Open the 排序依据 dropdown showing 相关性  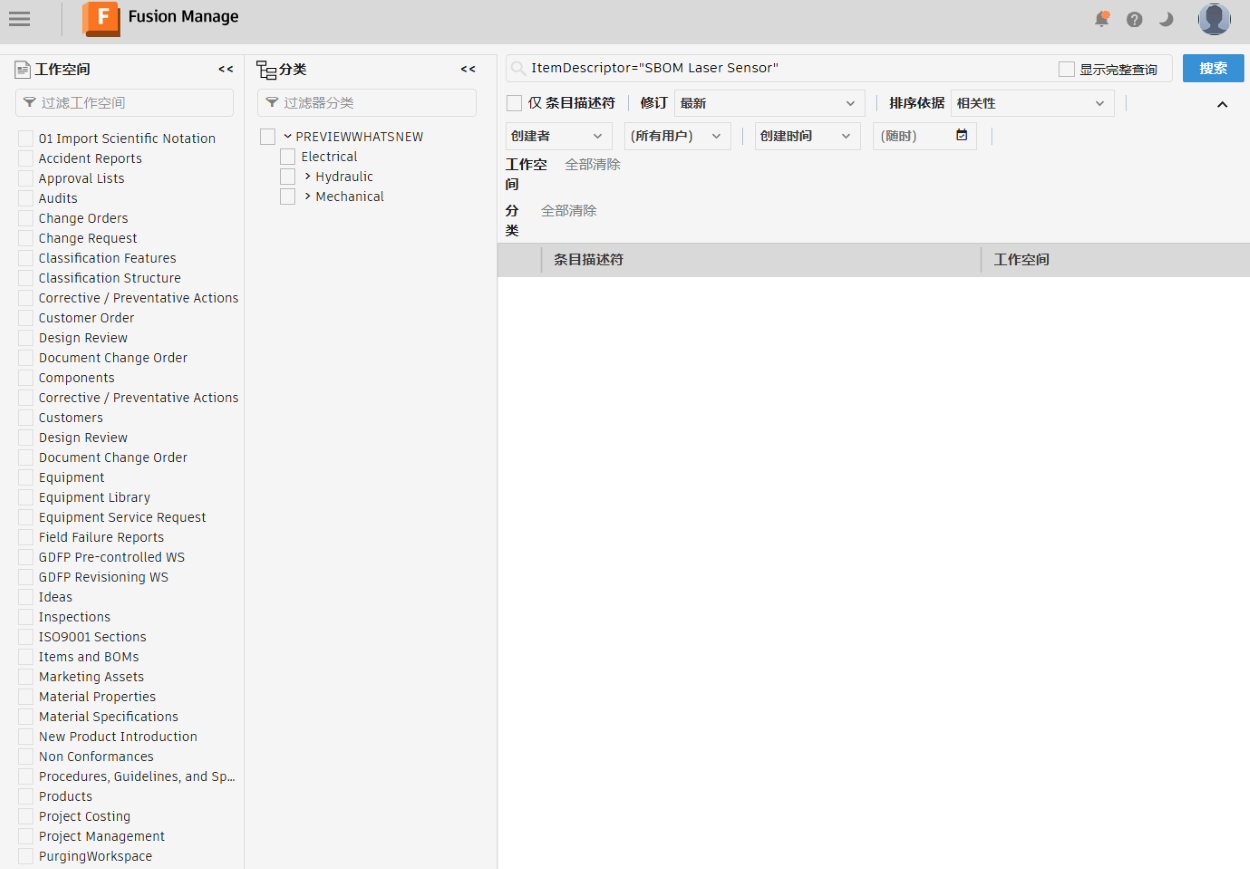click(x=1032, y=103)
